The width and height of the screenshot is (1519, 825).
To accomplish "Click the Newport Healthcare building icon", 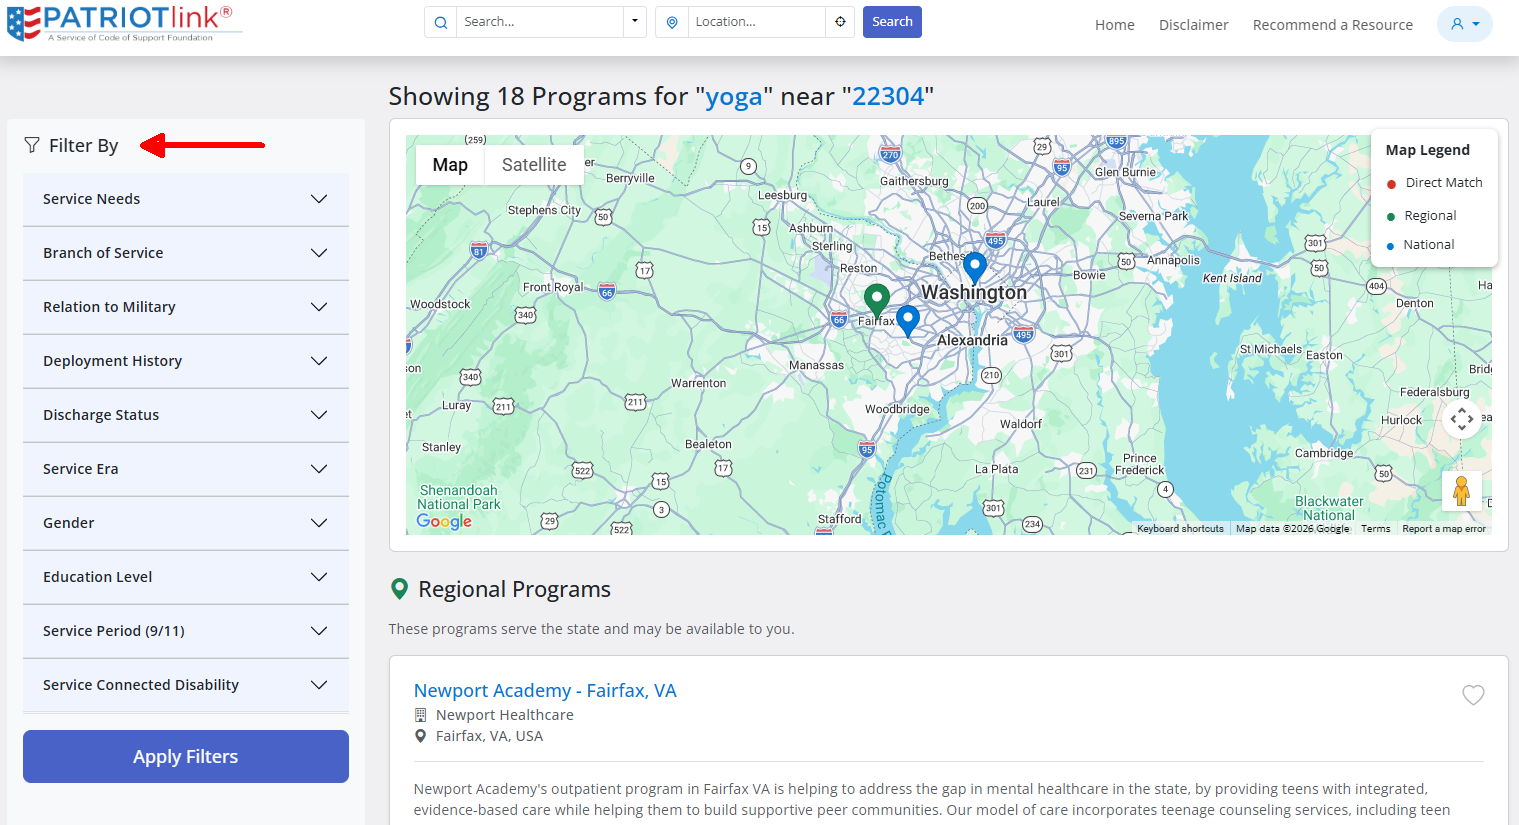I will [420, 715].
